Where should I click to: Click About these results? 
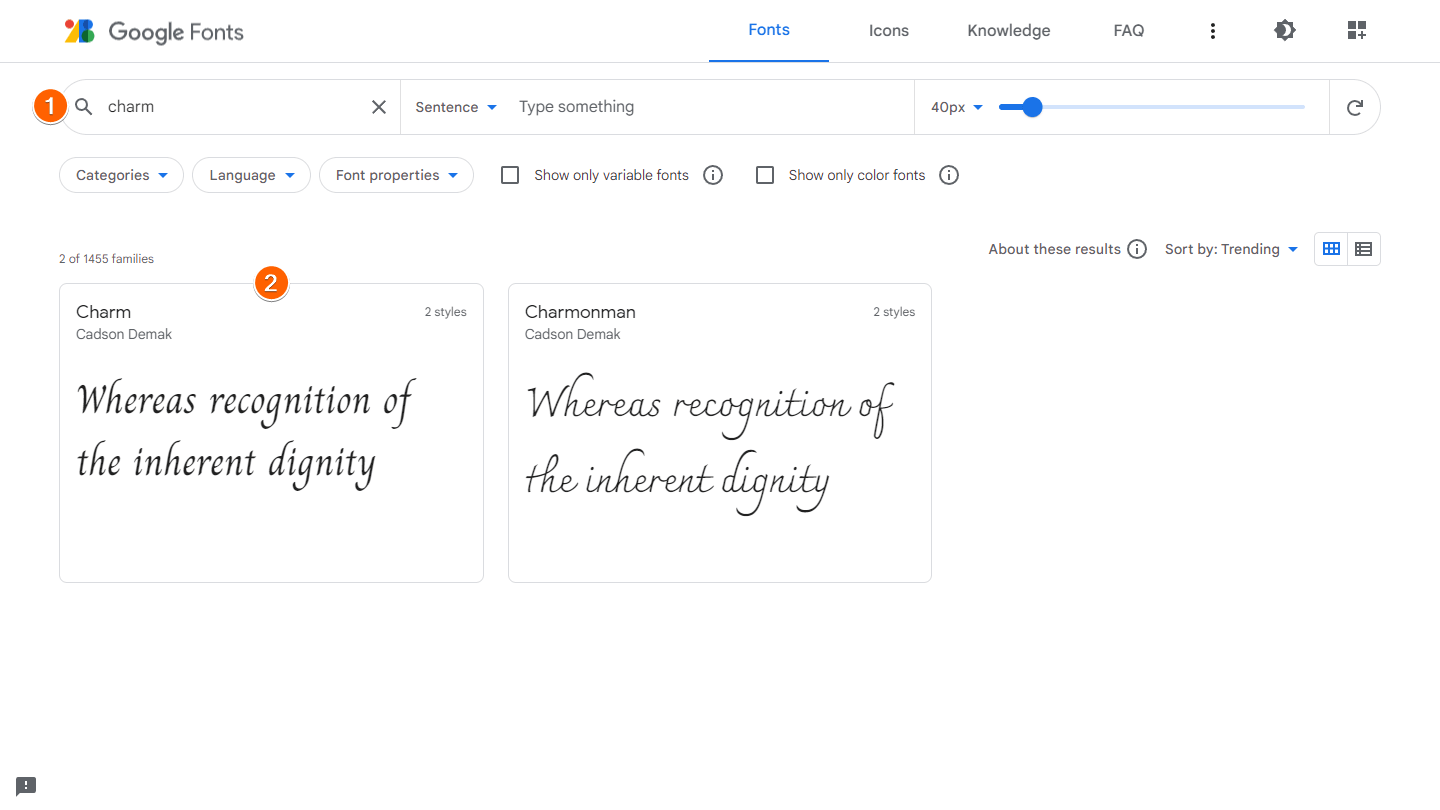(1055, 248)
